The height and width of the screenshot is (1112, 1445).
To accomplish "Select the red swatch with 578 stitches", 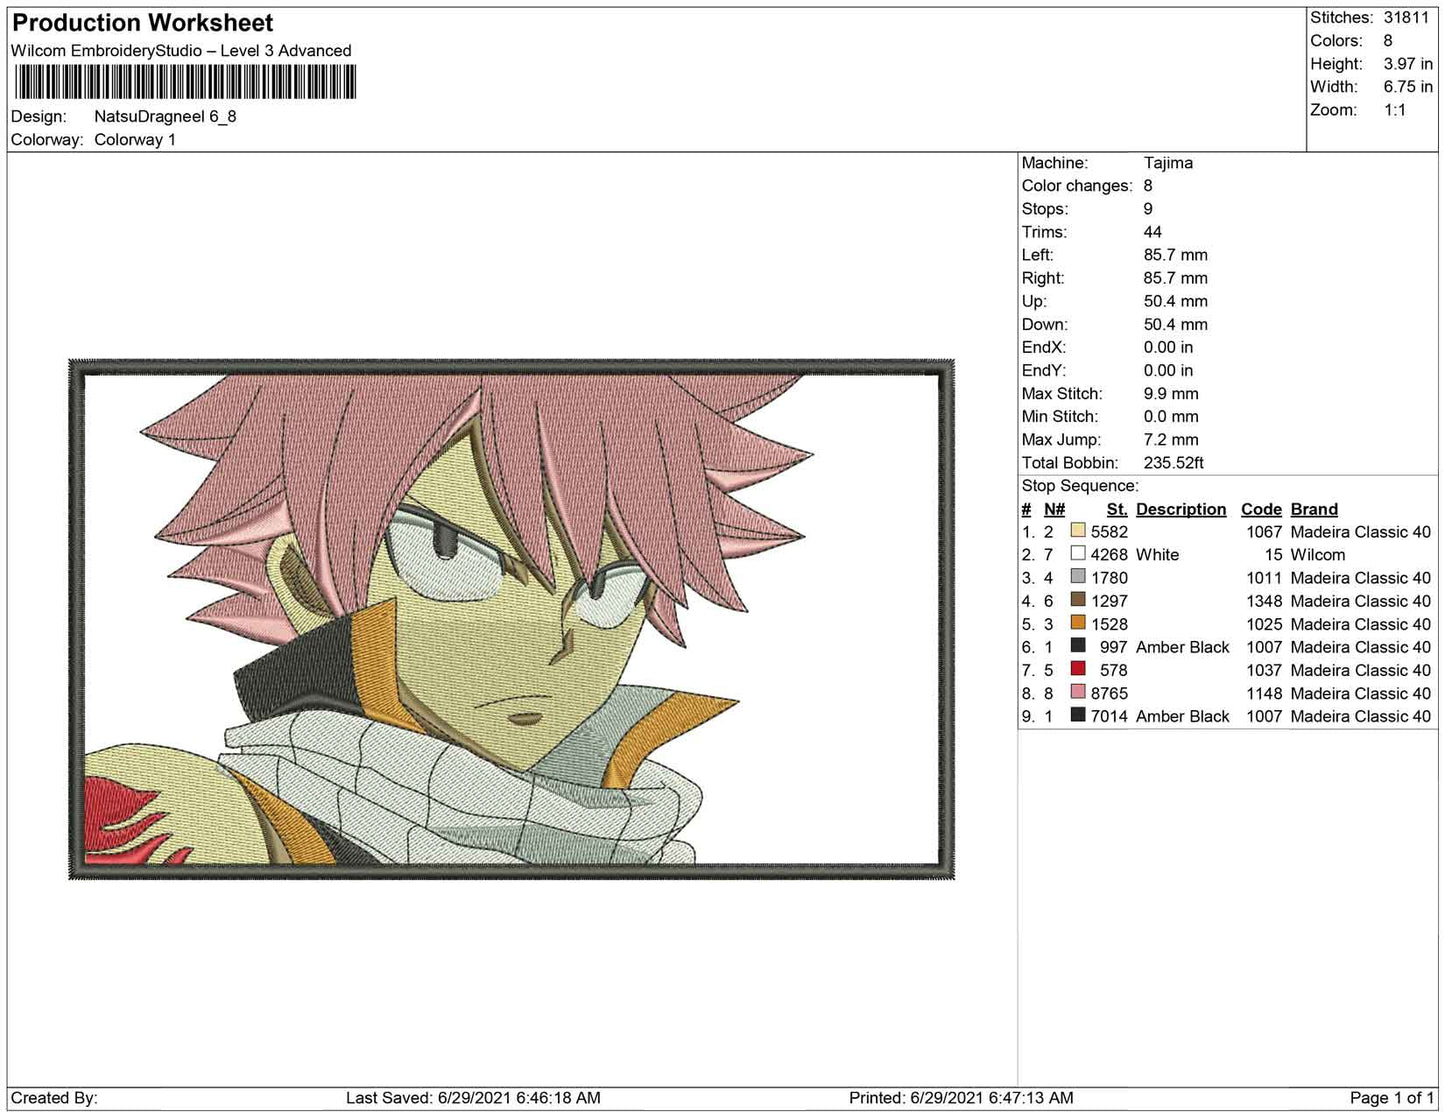I will [x=1078, y=669].
